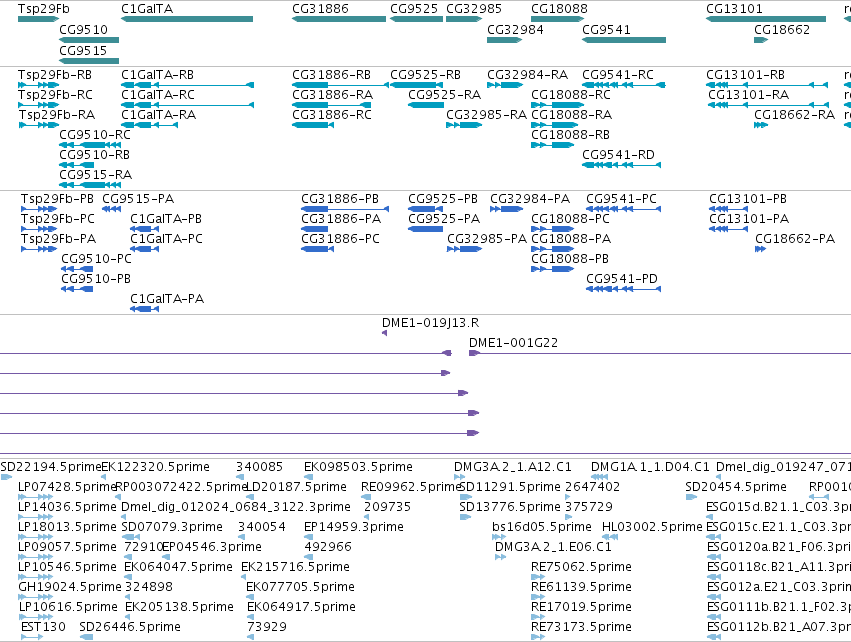Select transcript CG9541-RC

[x=618, y=74]
